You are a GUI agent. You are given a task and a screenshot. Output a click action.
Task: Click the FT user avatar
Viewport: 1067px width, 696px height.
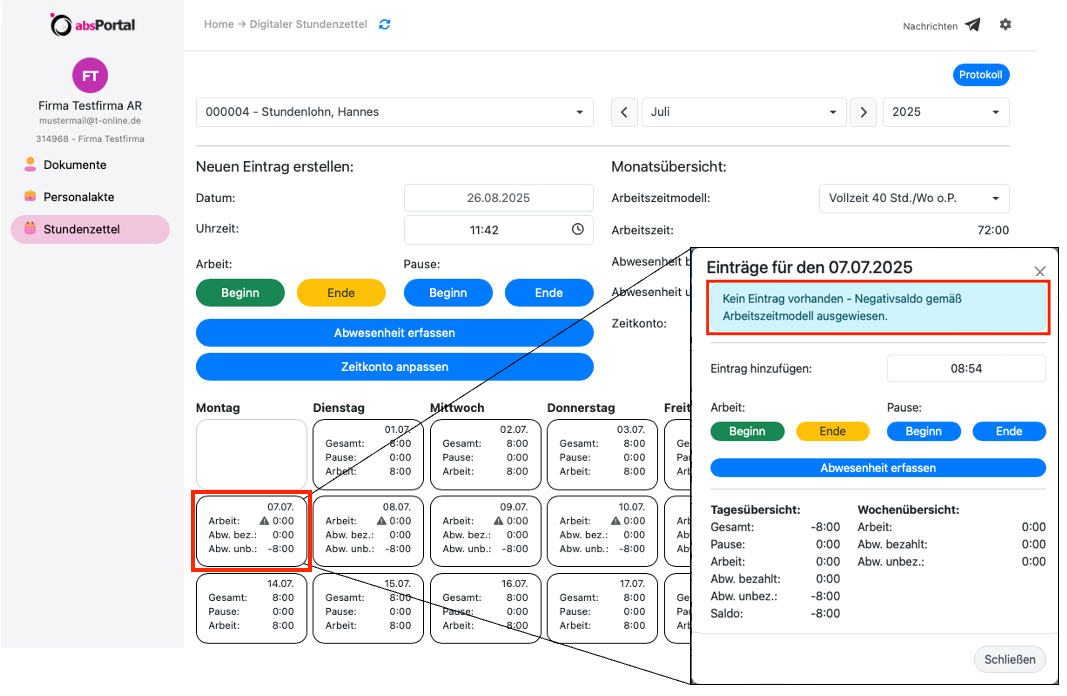[x=90, y=76]
